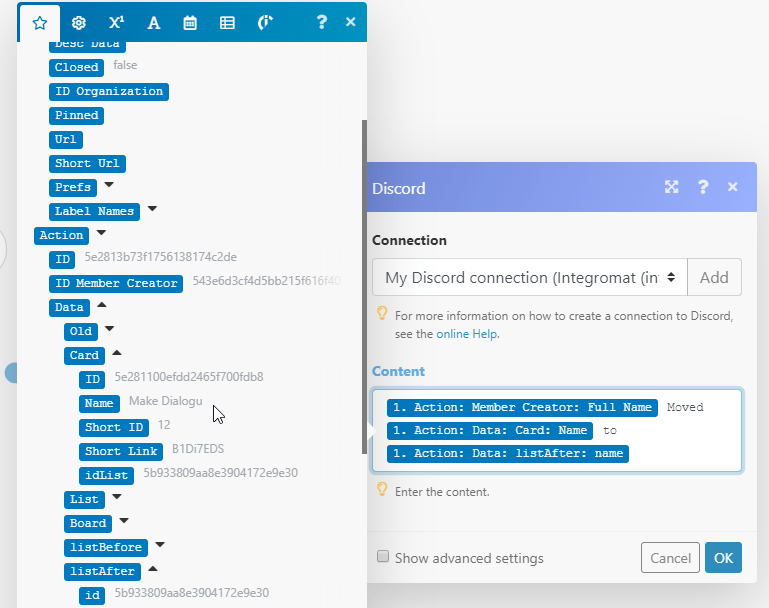
Task: Open the starred favorites tab
Action: tap(40, 23)
